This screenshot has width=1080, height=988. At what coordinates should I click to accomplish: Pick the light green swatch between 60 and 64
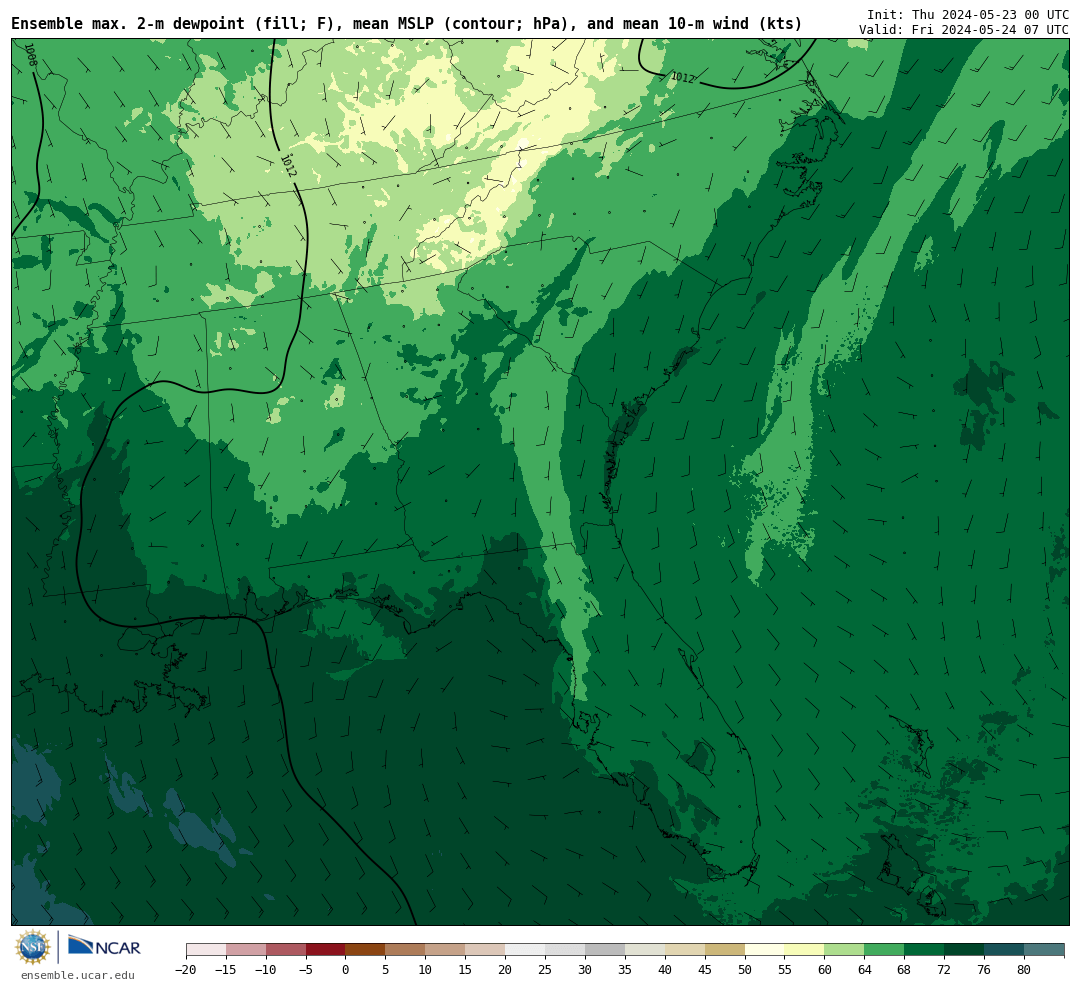click(845, 950)
